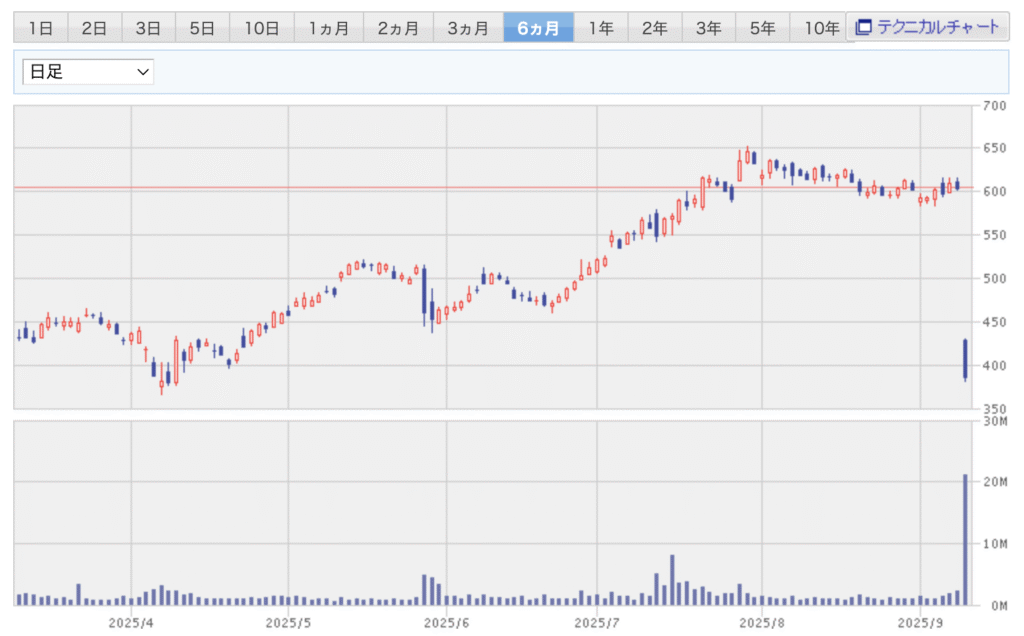Show the 1ヵ月 chart period
This screenshot has width=1024, height=636.
pos(329,28)
